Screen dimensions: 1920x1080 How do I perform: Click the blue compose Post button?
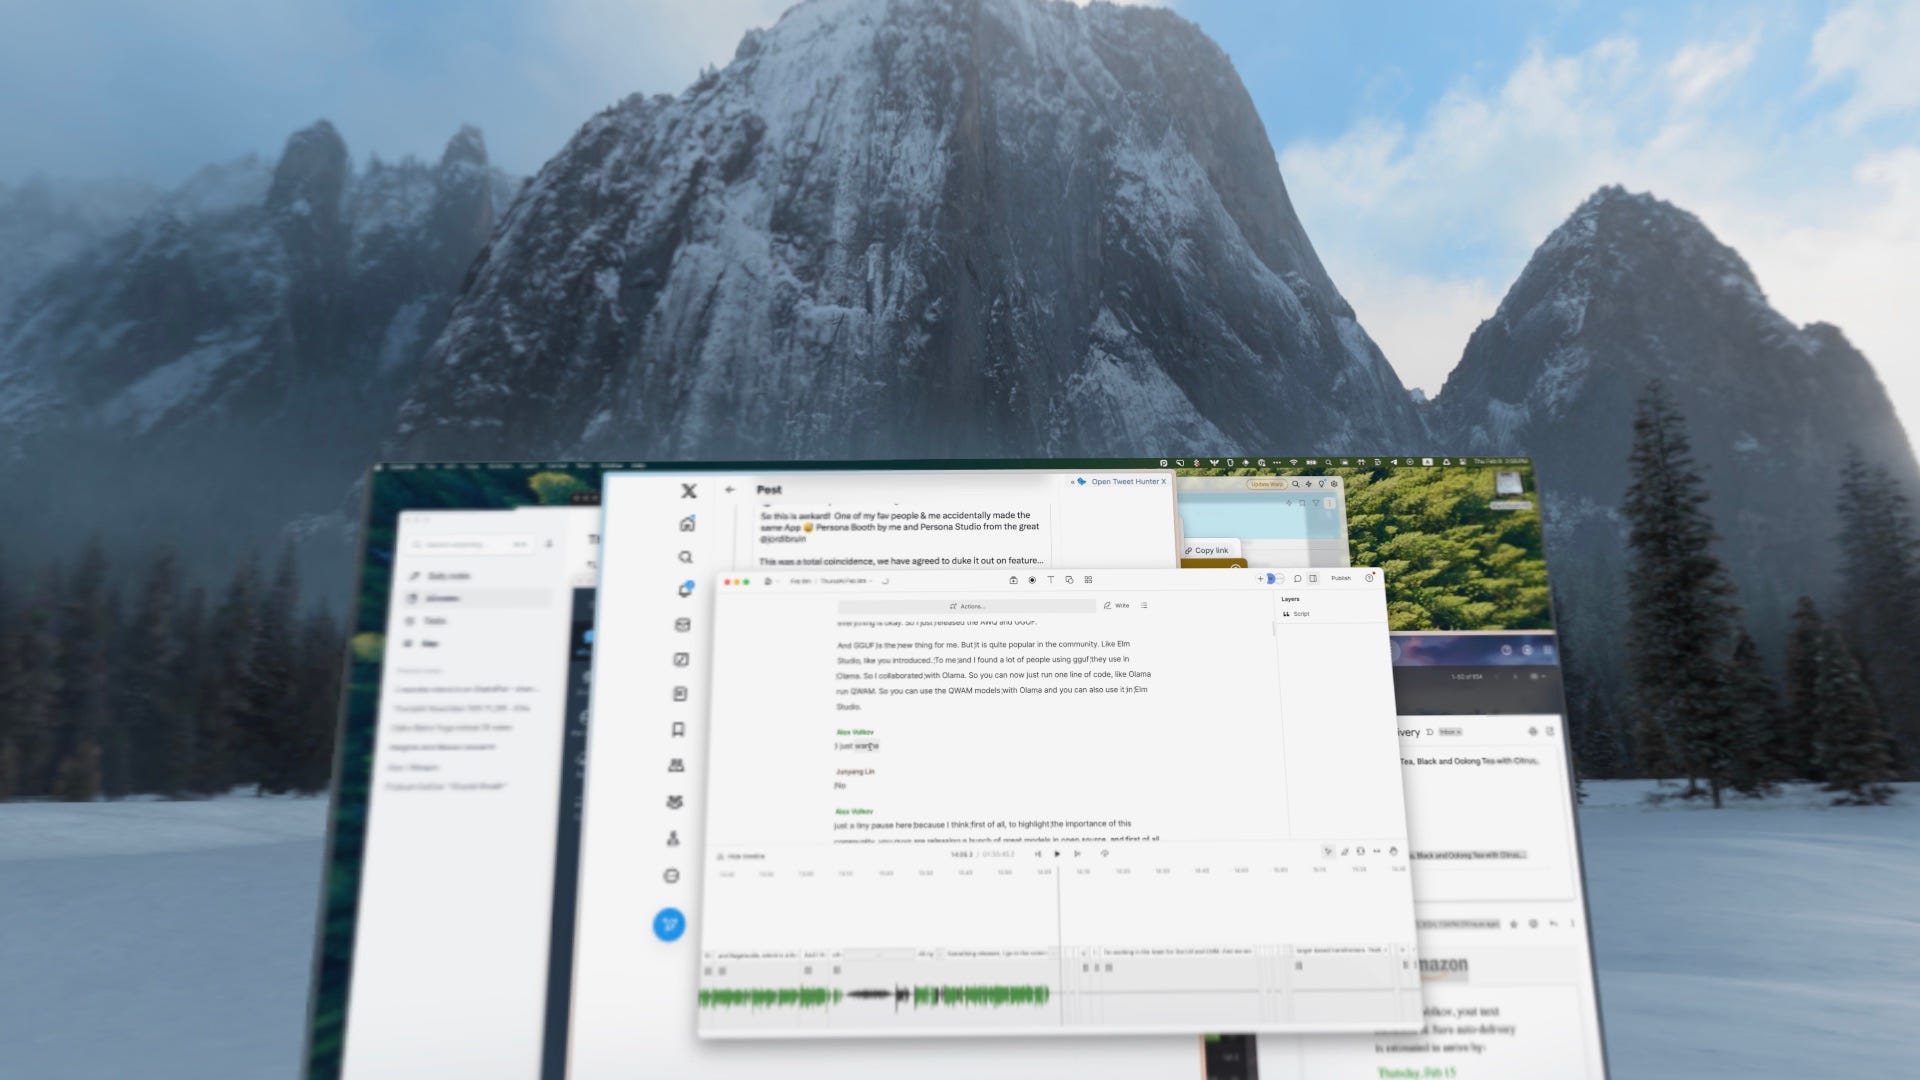[x=669, y=925]
